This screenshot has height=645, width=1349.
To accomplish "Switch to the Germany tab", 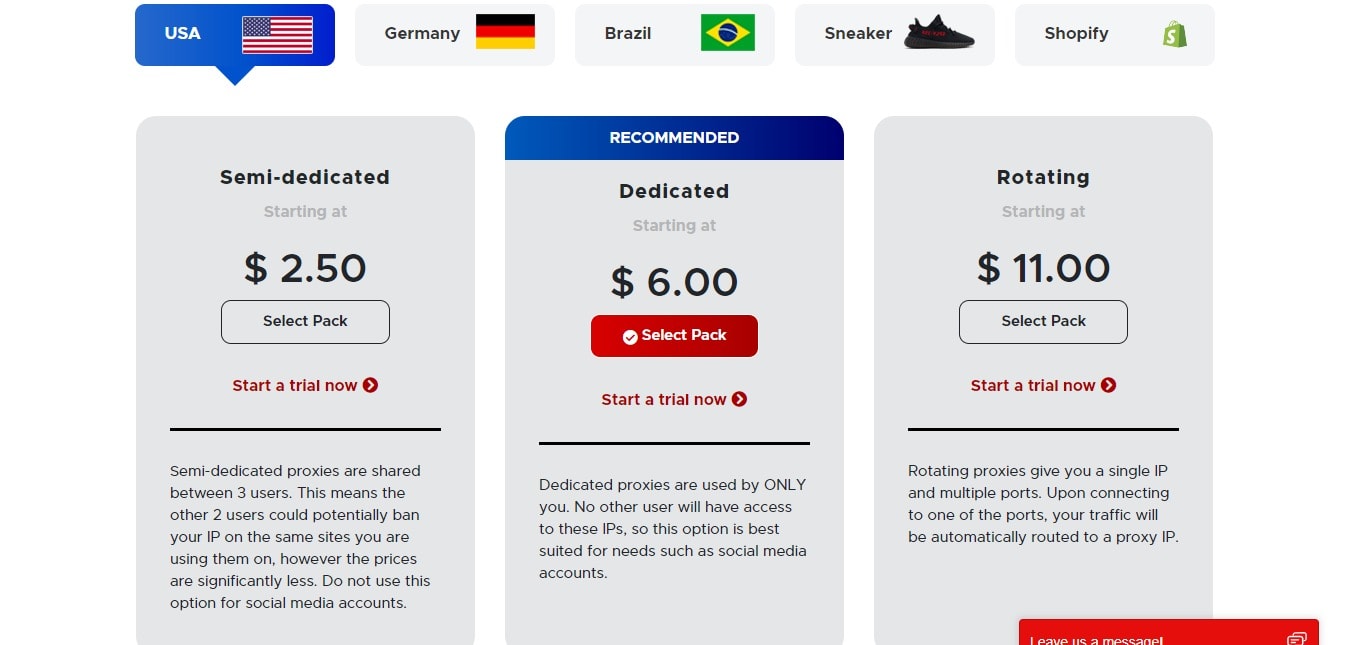I will click(455, 35).
